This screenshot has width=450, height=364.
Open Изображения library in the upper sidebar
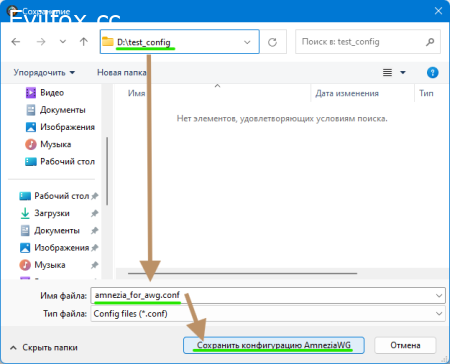coord(60,127)
